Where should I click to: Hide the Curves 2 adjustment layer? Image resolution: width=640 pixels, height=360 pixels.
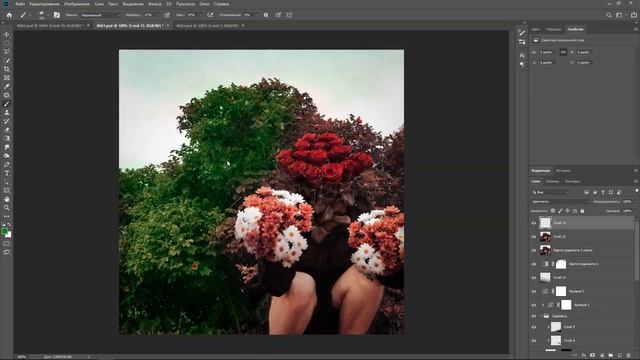coord(533,291)
